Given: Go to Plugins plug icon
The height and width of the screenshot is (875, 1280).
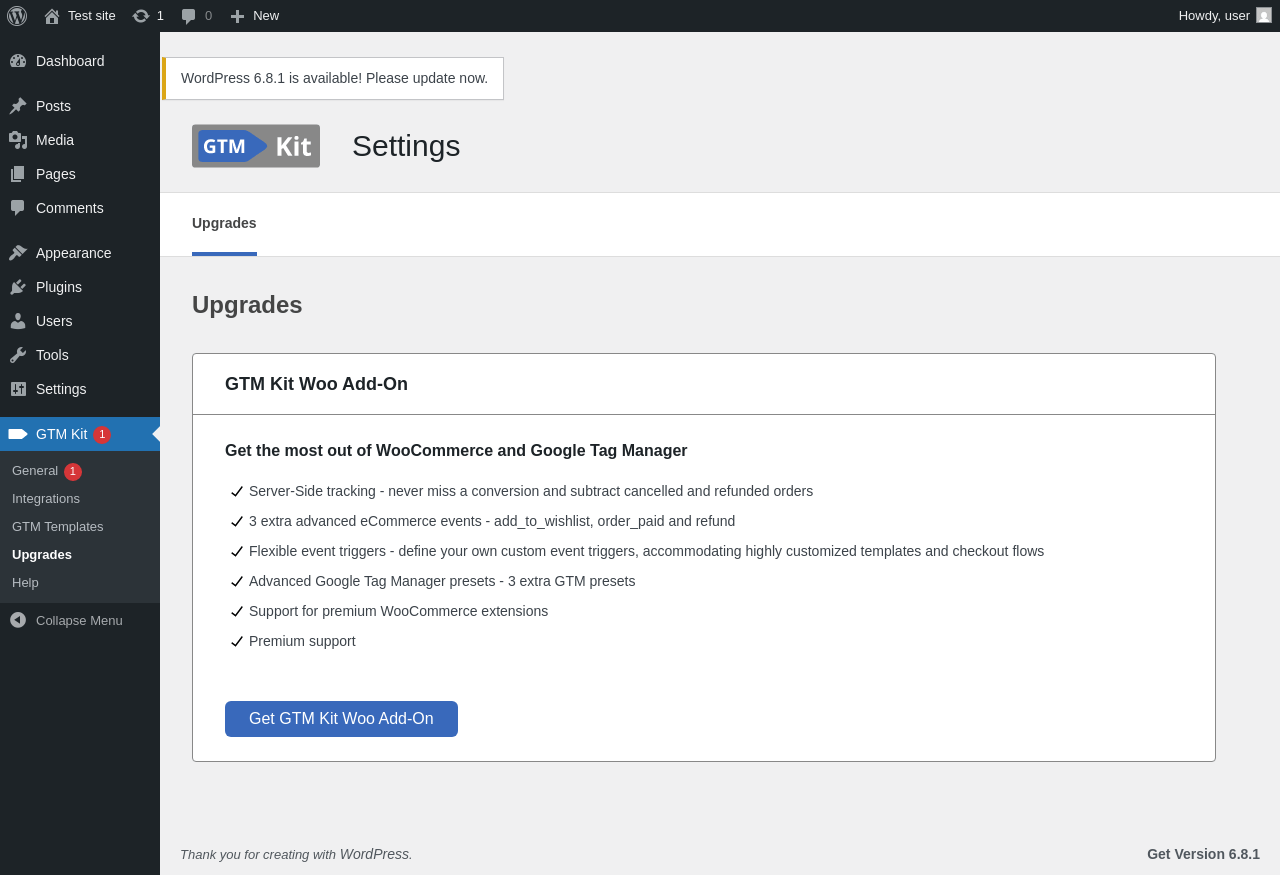Looking at the screenshot, I should [18, 287].
